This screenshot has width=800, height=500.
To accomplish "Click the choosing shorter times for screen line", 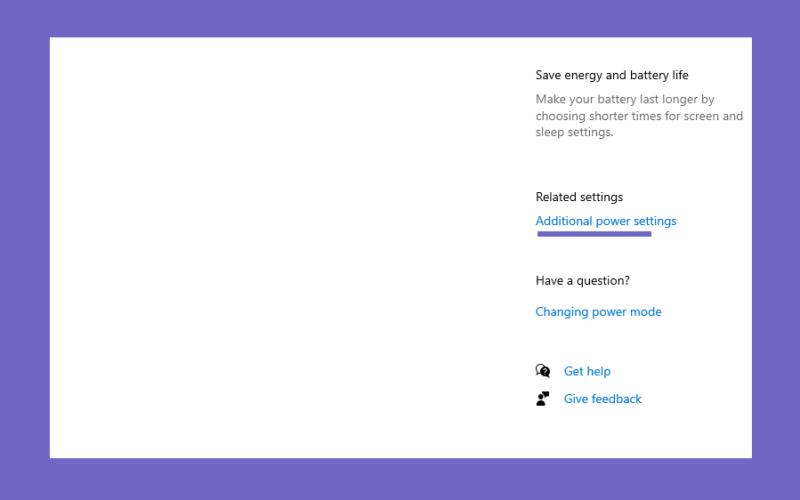I will 639,116.
